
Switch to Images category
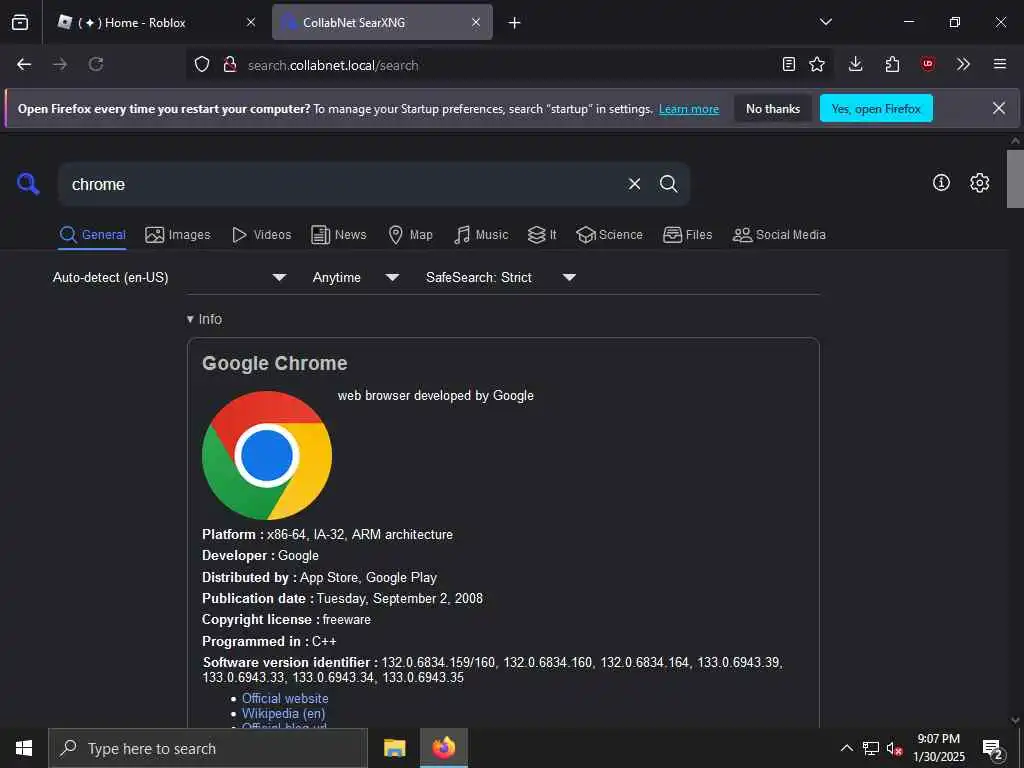click(178, 235)
